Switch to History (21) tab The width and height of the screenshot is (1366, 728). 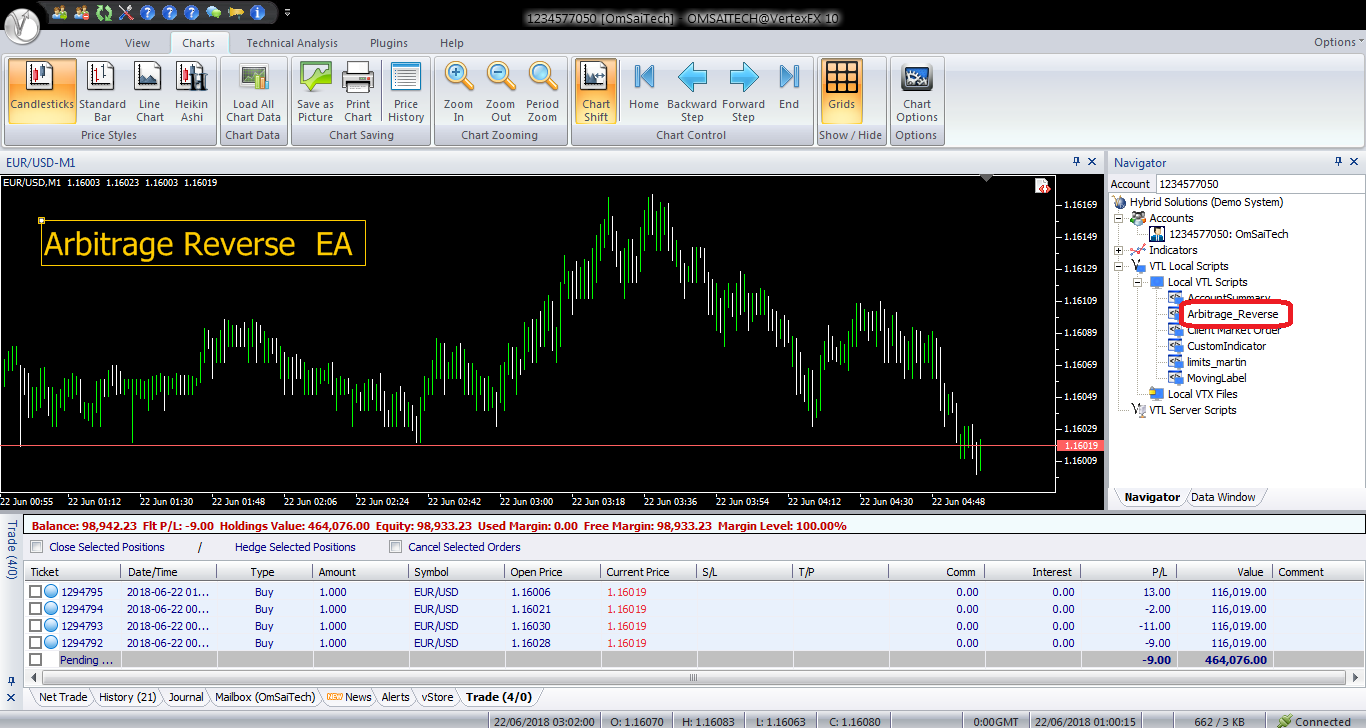127,697
